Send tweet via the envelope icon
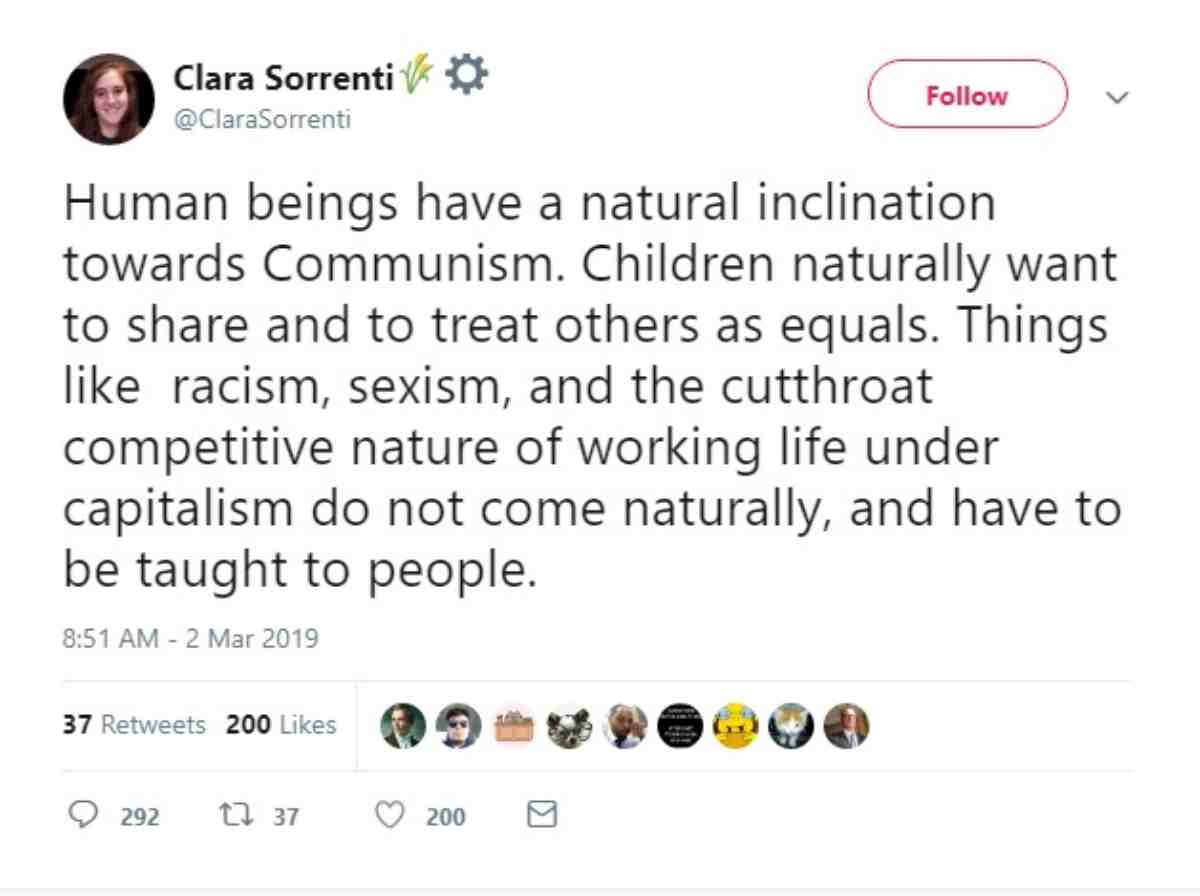Viewport: 1200px width, 896px height. [x=541, y=816]
